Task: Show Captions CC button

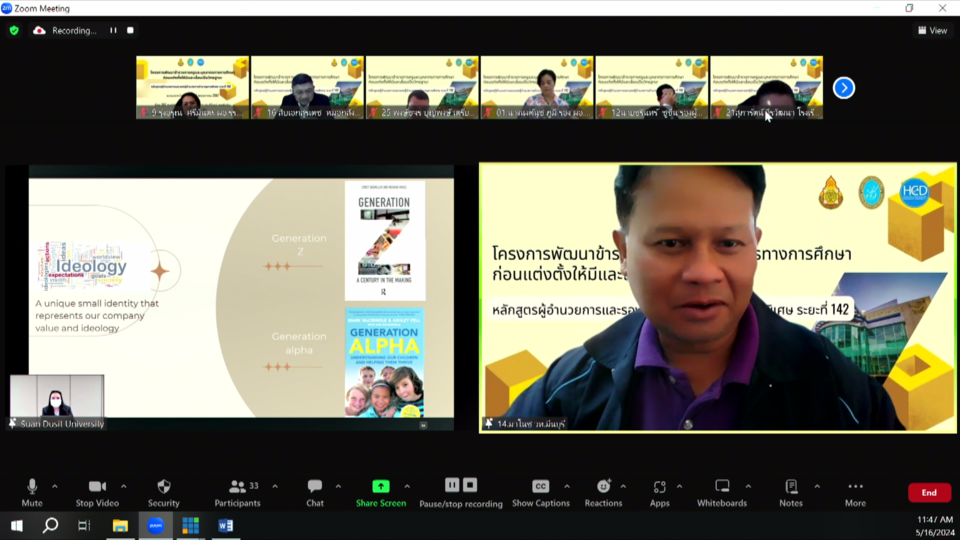Action: click(x=541, y=493)
